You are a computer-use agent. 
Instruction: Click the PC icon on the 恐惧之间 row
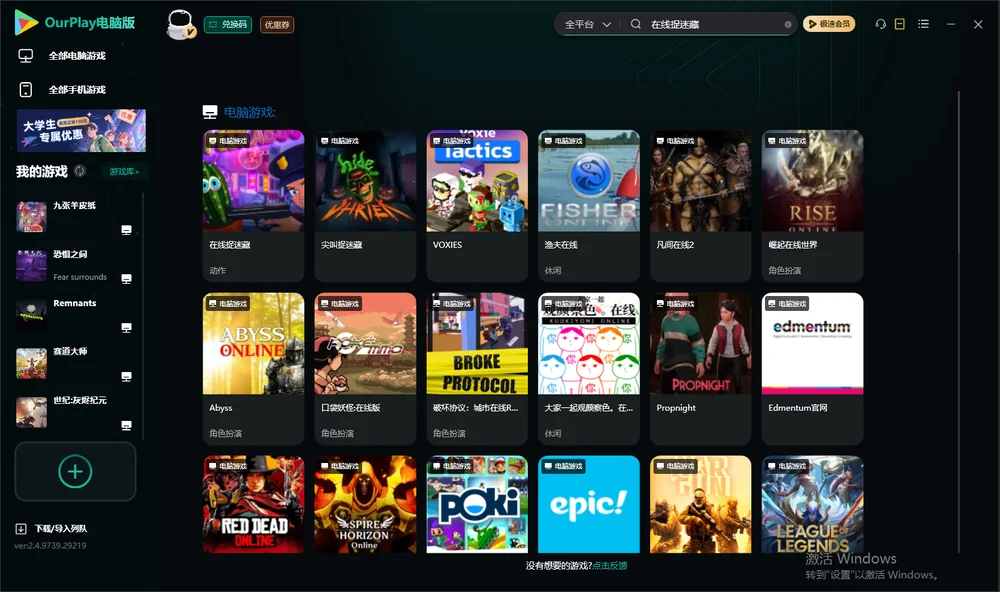tap(126, 279)
